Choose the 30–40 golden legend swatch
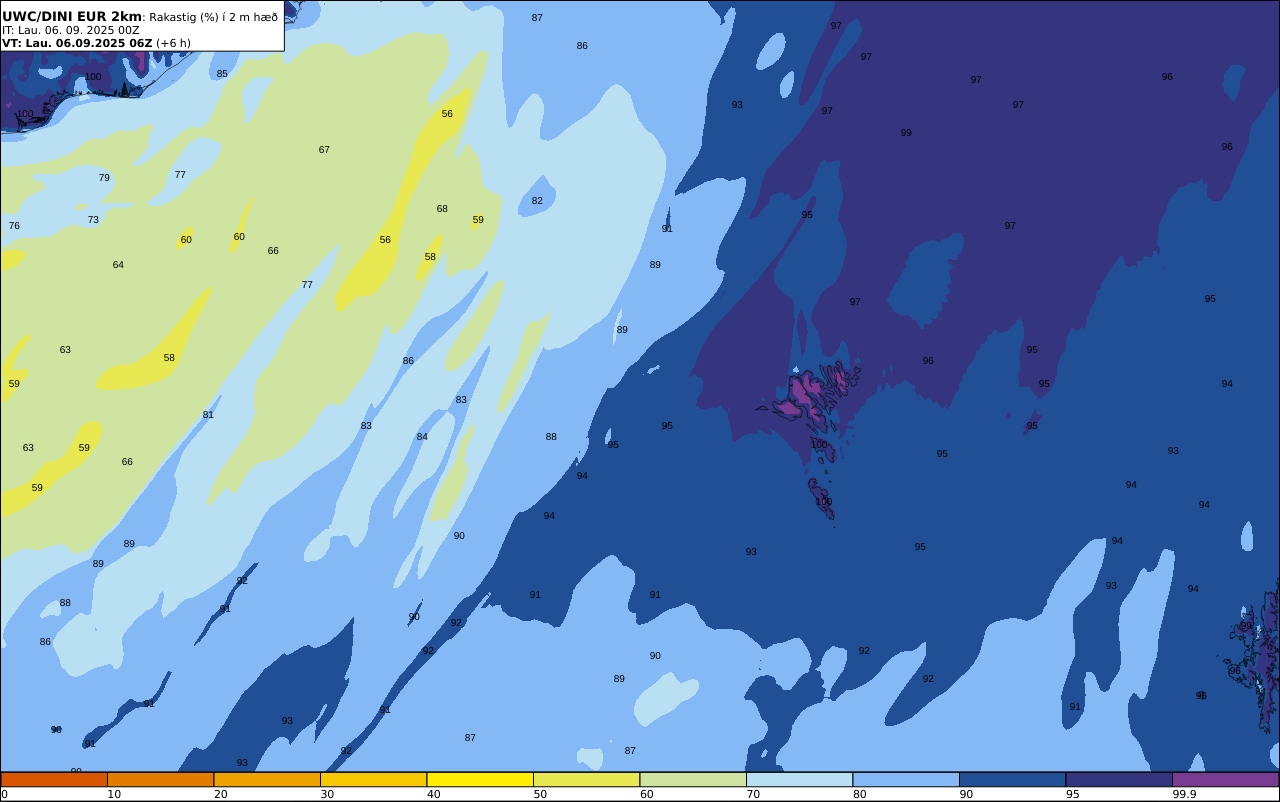Image resolution: width=1280 pixels, height=802 pixels. coord(373,779)
